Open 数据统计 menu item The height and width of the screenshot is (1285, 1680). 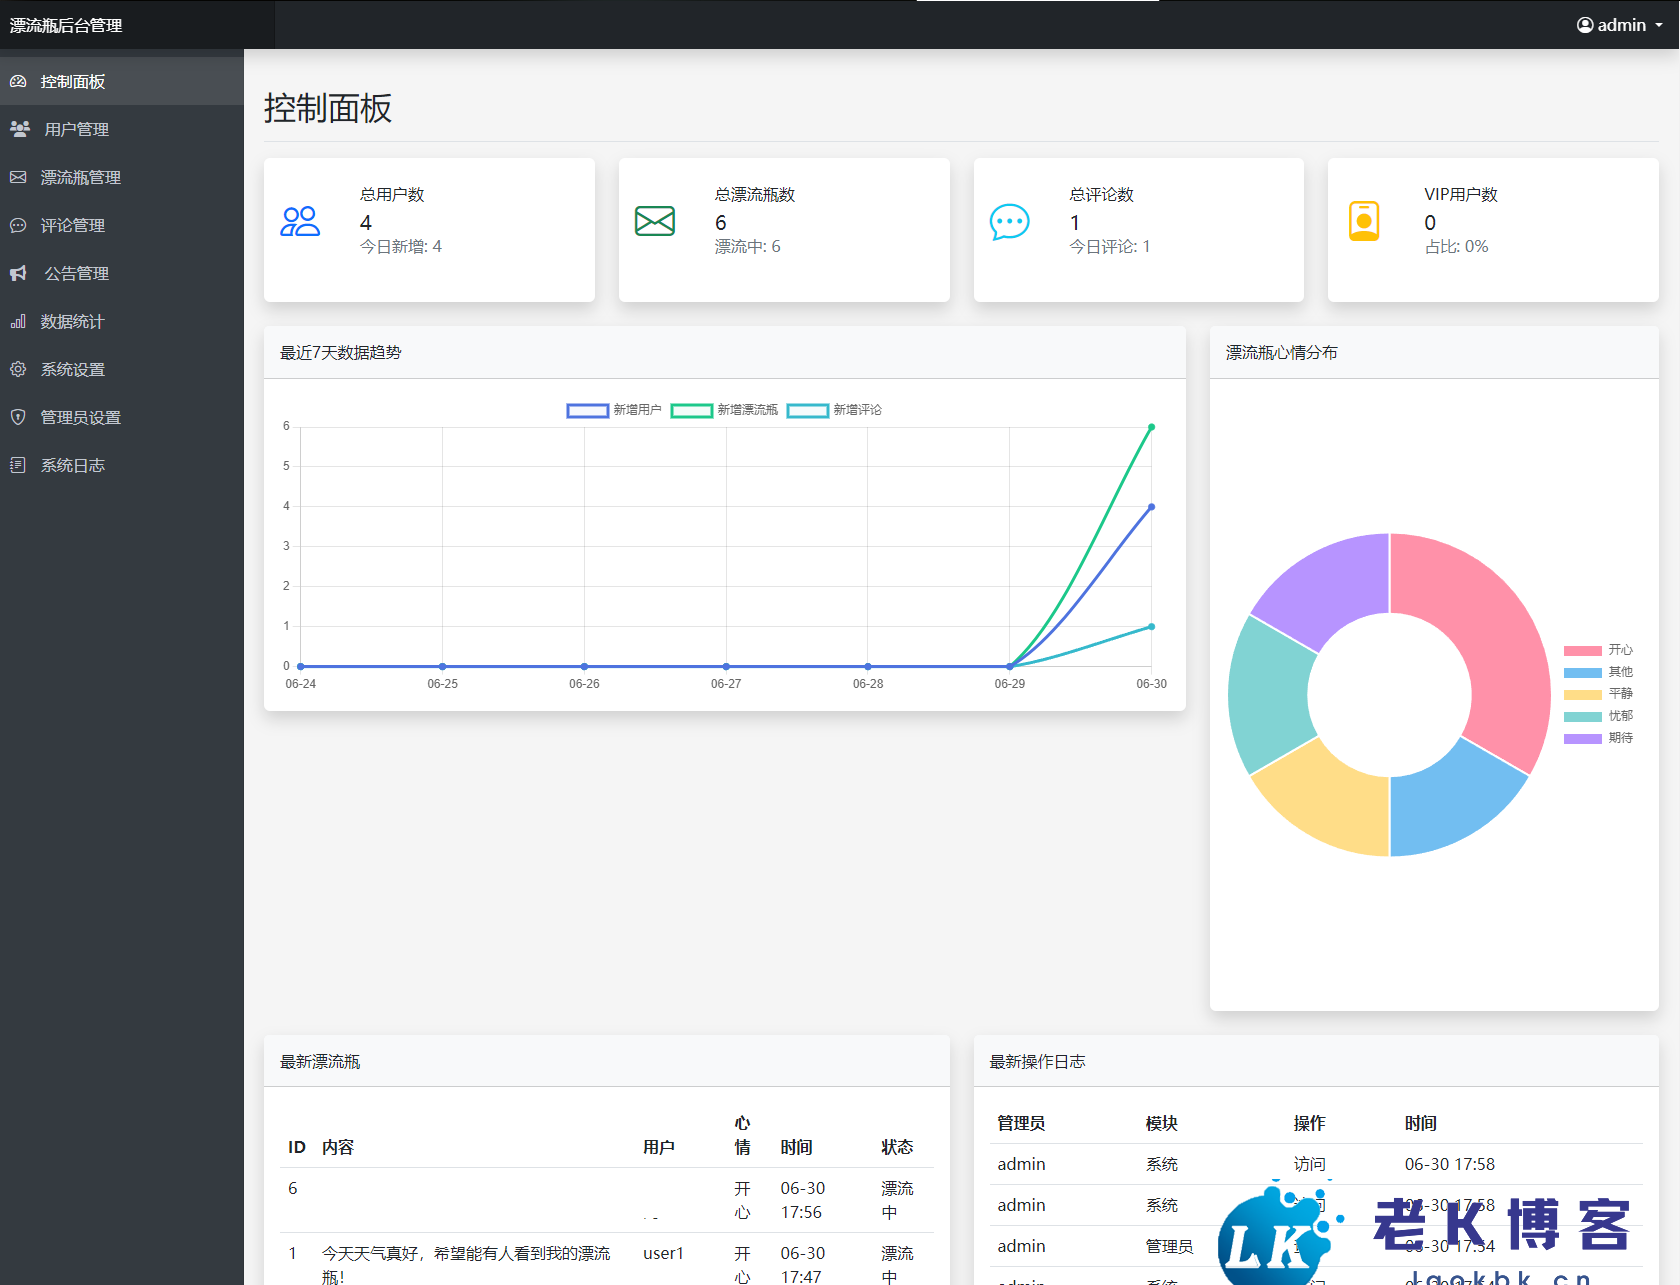point(72,321)
